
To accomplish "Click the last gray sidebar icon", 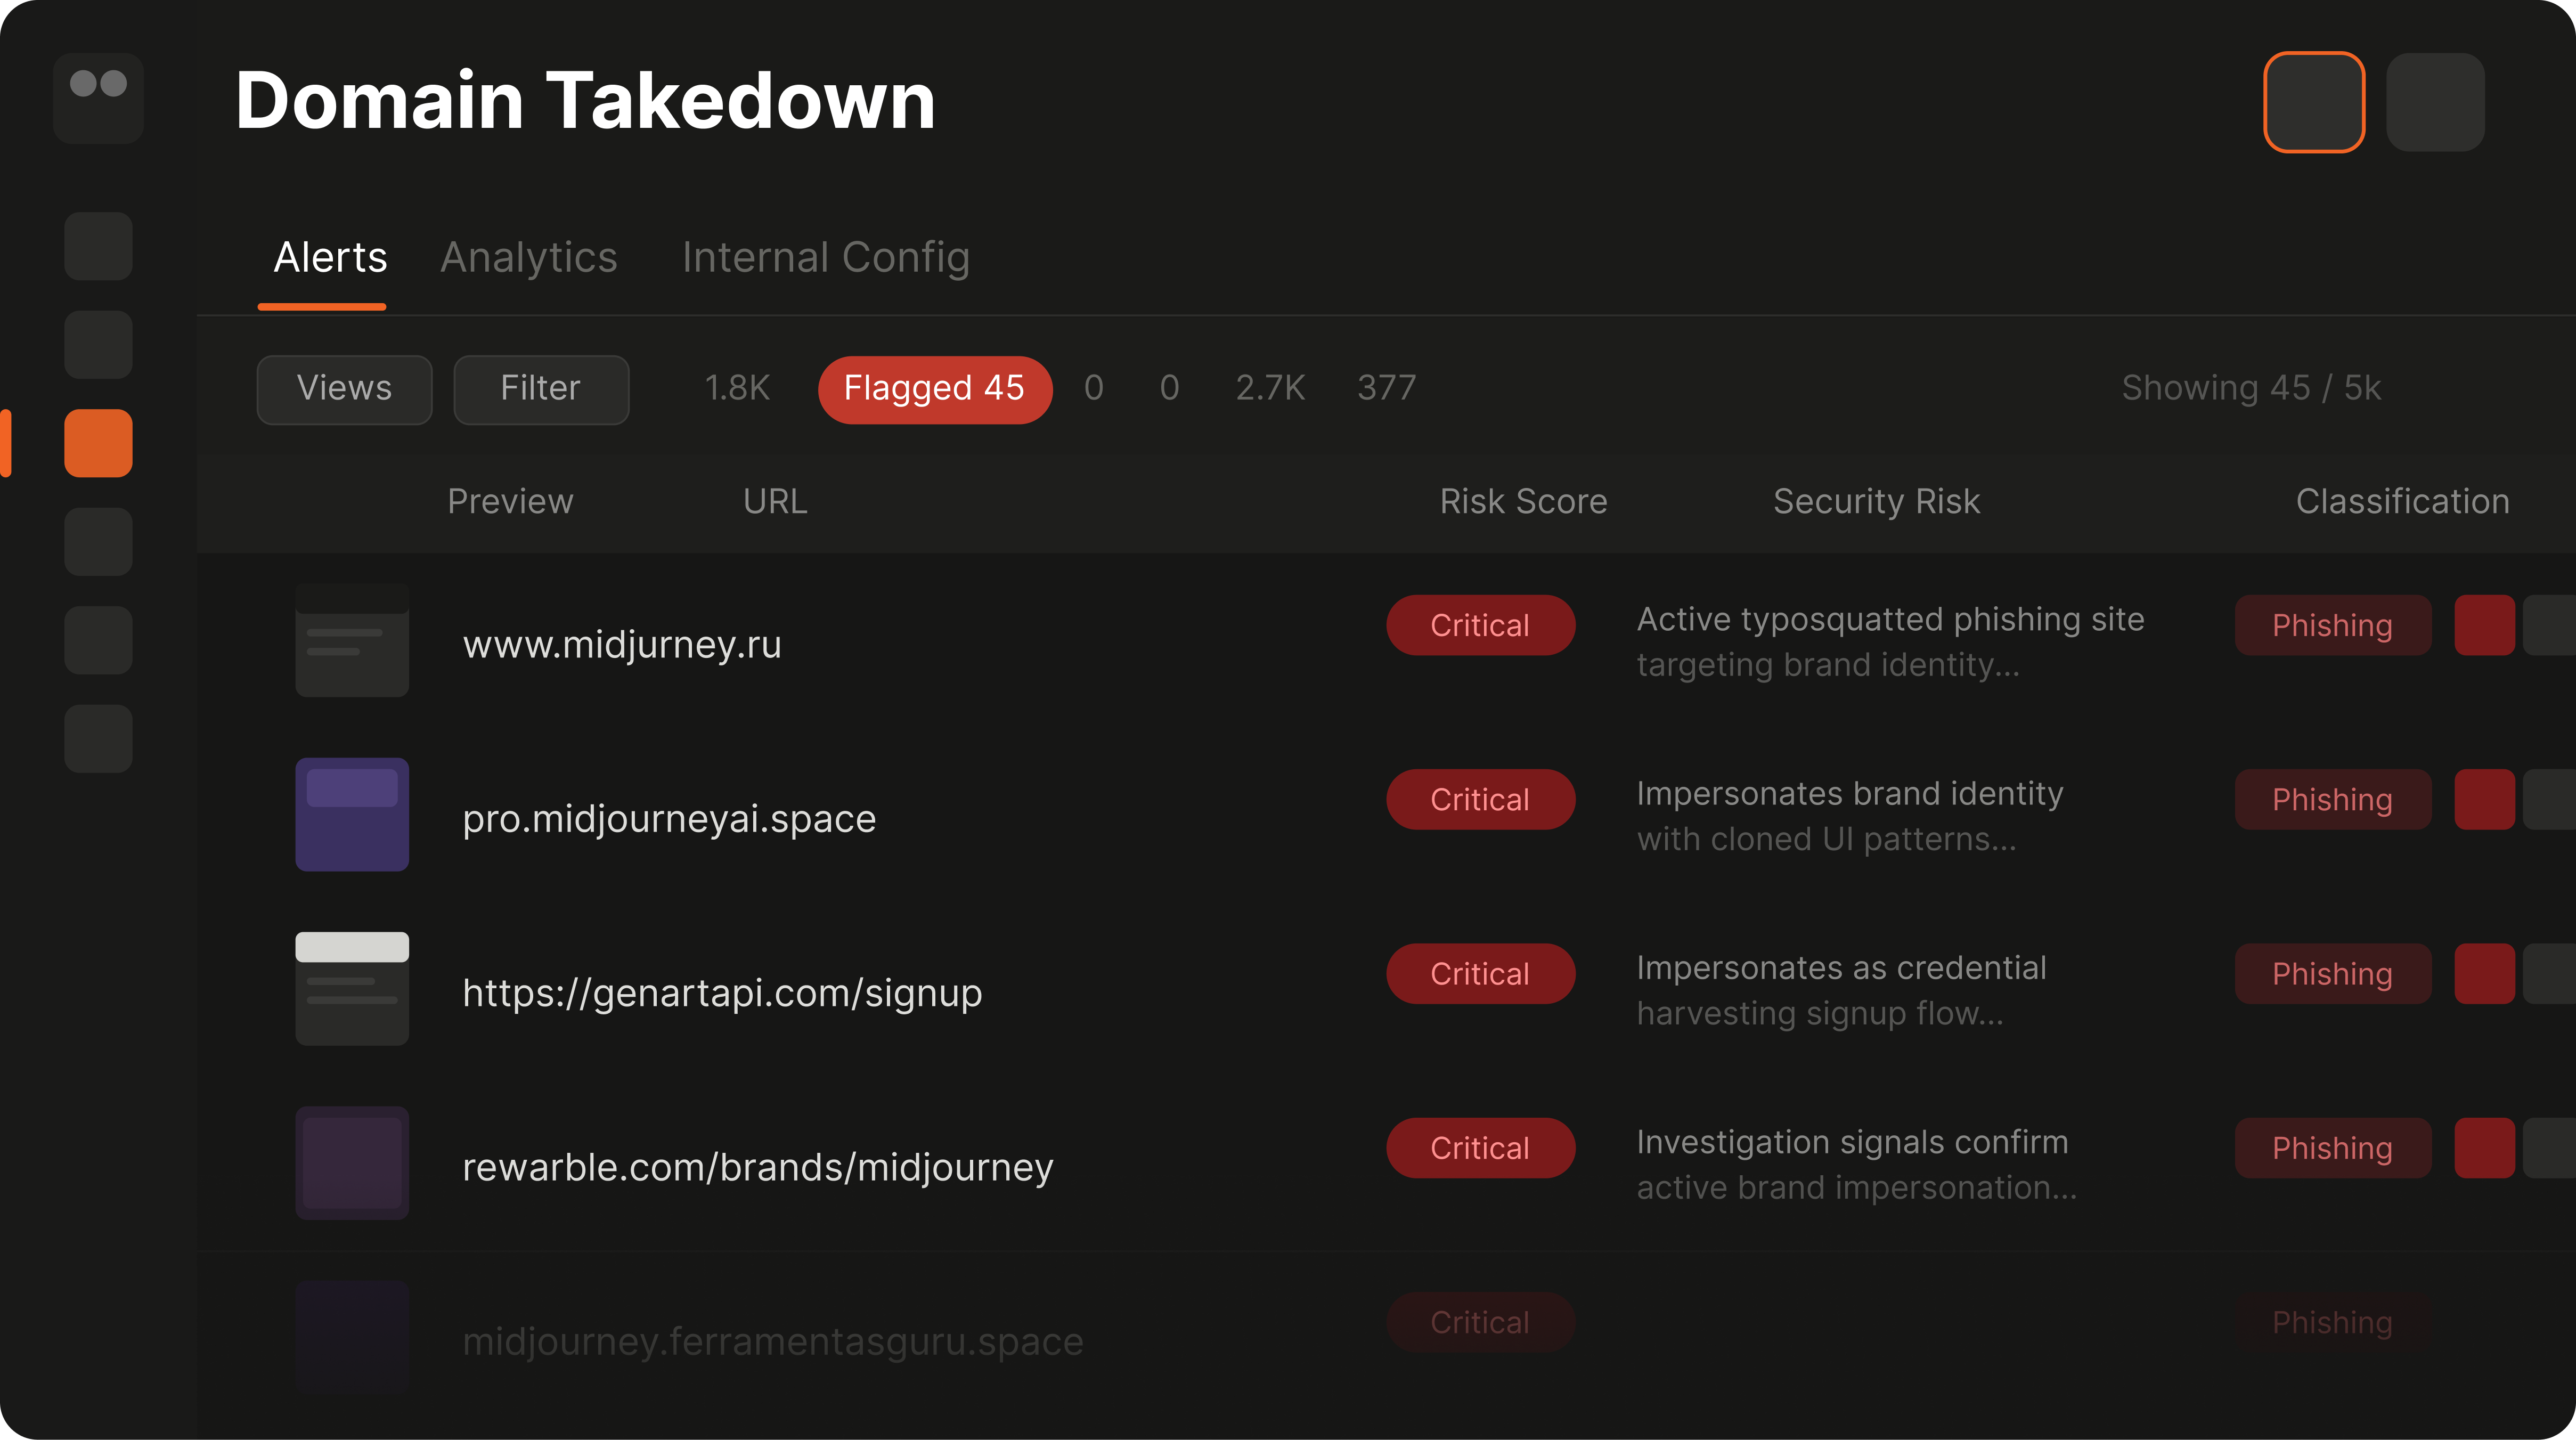I will click(x=98, y=738).
